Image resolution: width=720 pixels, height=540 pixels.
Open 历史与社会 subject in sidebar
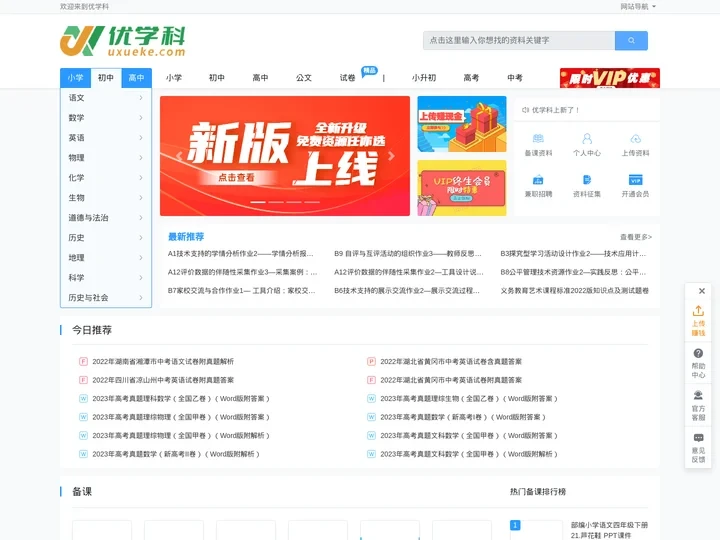106,298
